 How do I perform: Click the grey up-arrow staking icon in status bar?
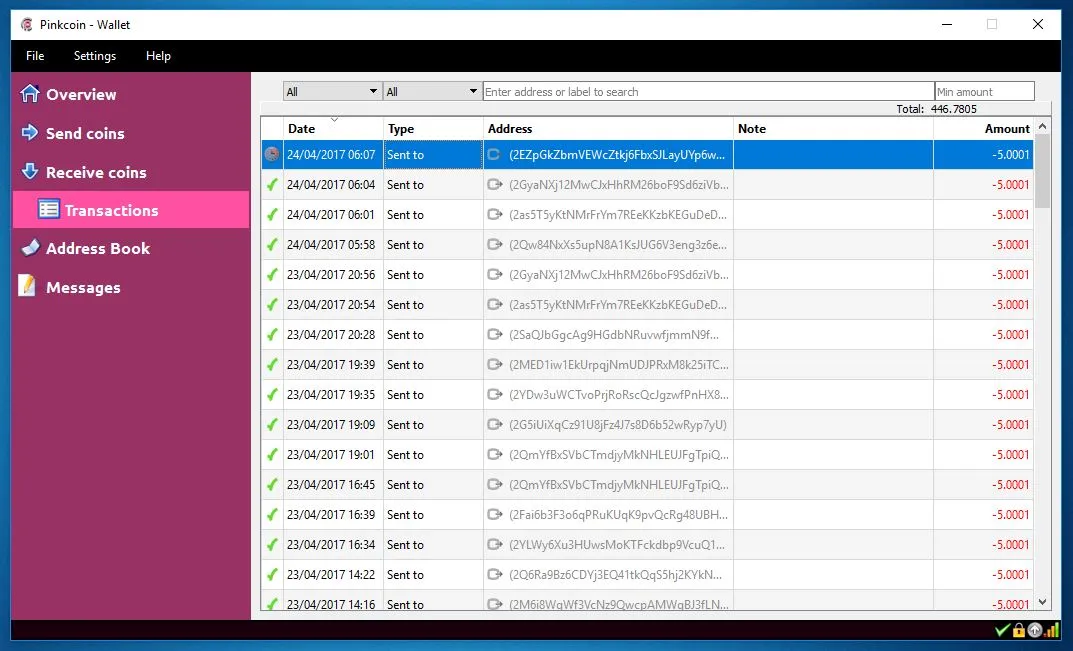tap(1035, 630)
